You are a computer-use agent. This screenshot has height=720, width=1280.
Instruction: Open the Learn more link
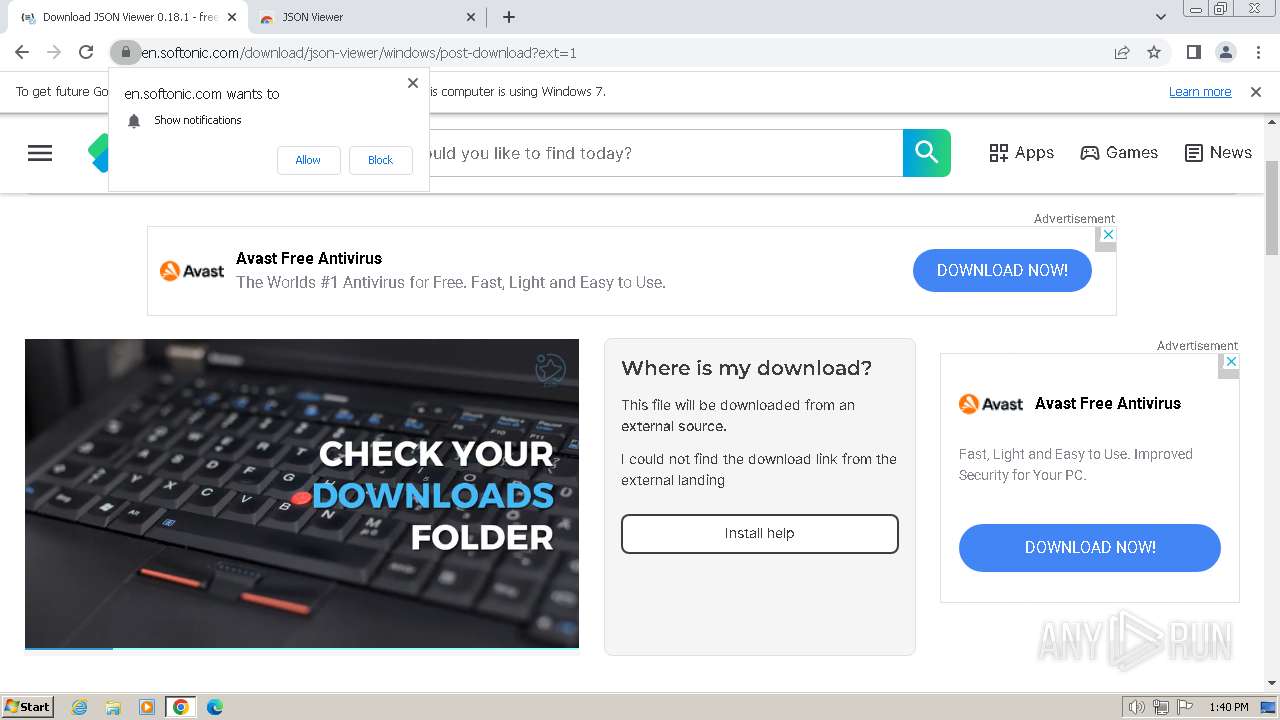[x=1200, y=92]
